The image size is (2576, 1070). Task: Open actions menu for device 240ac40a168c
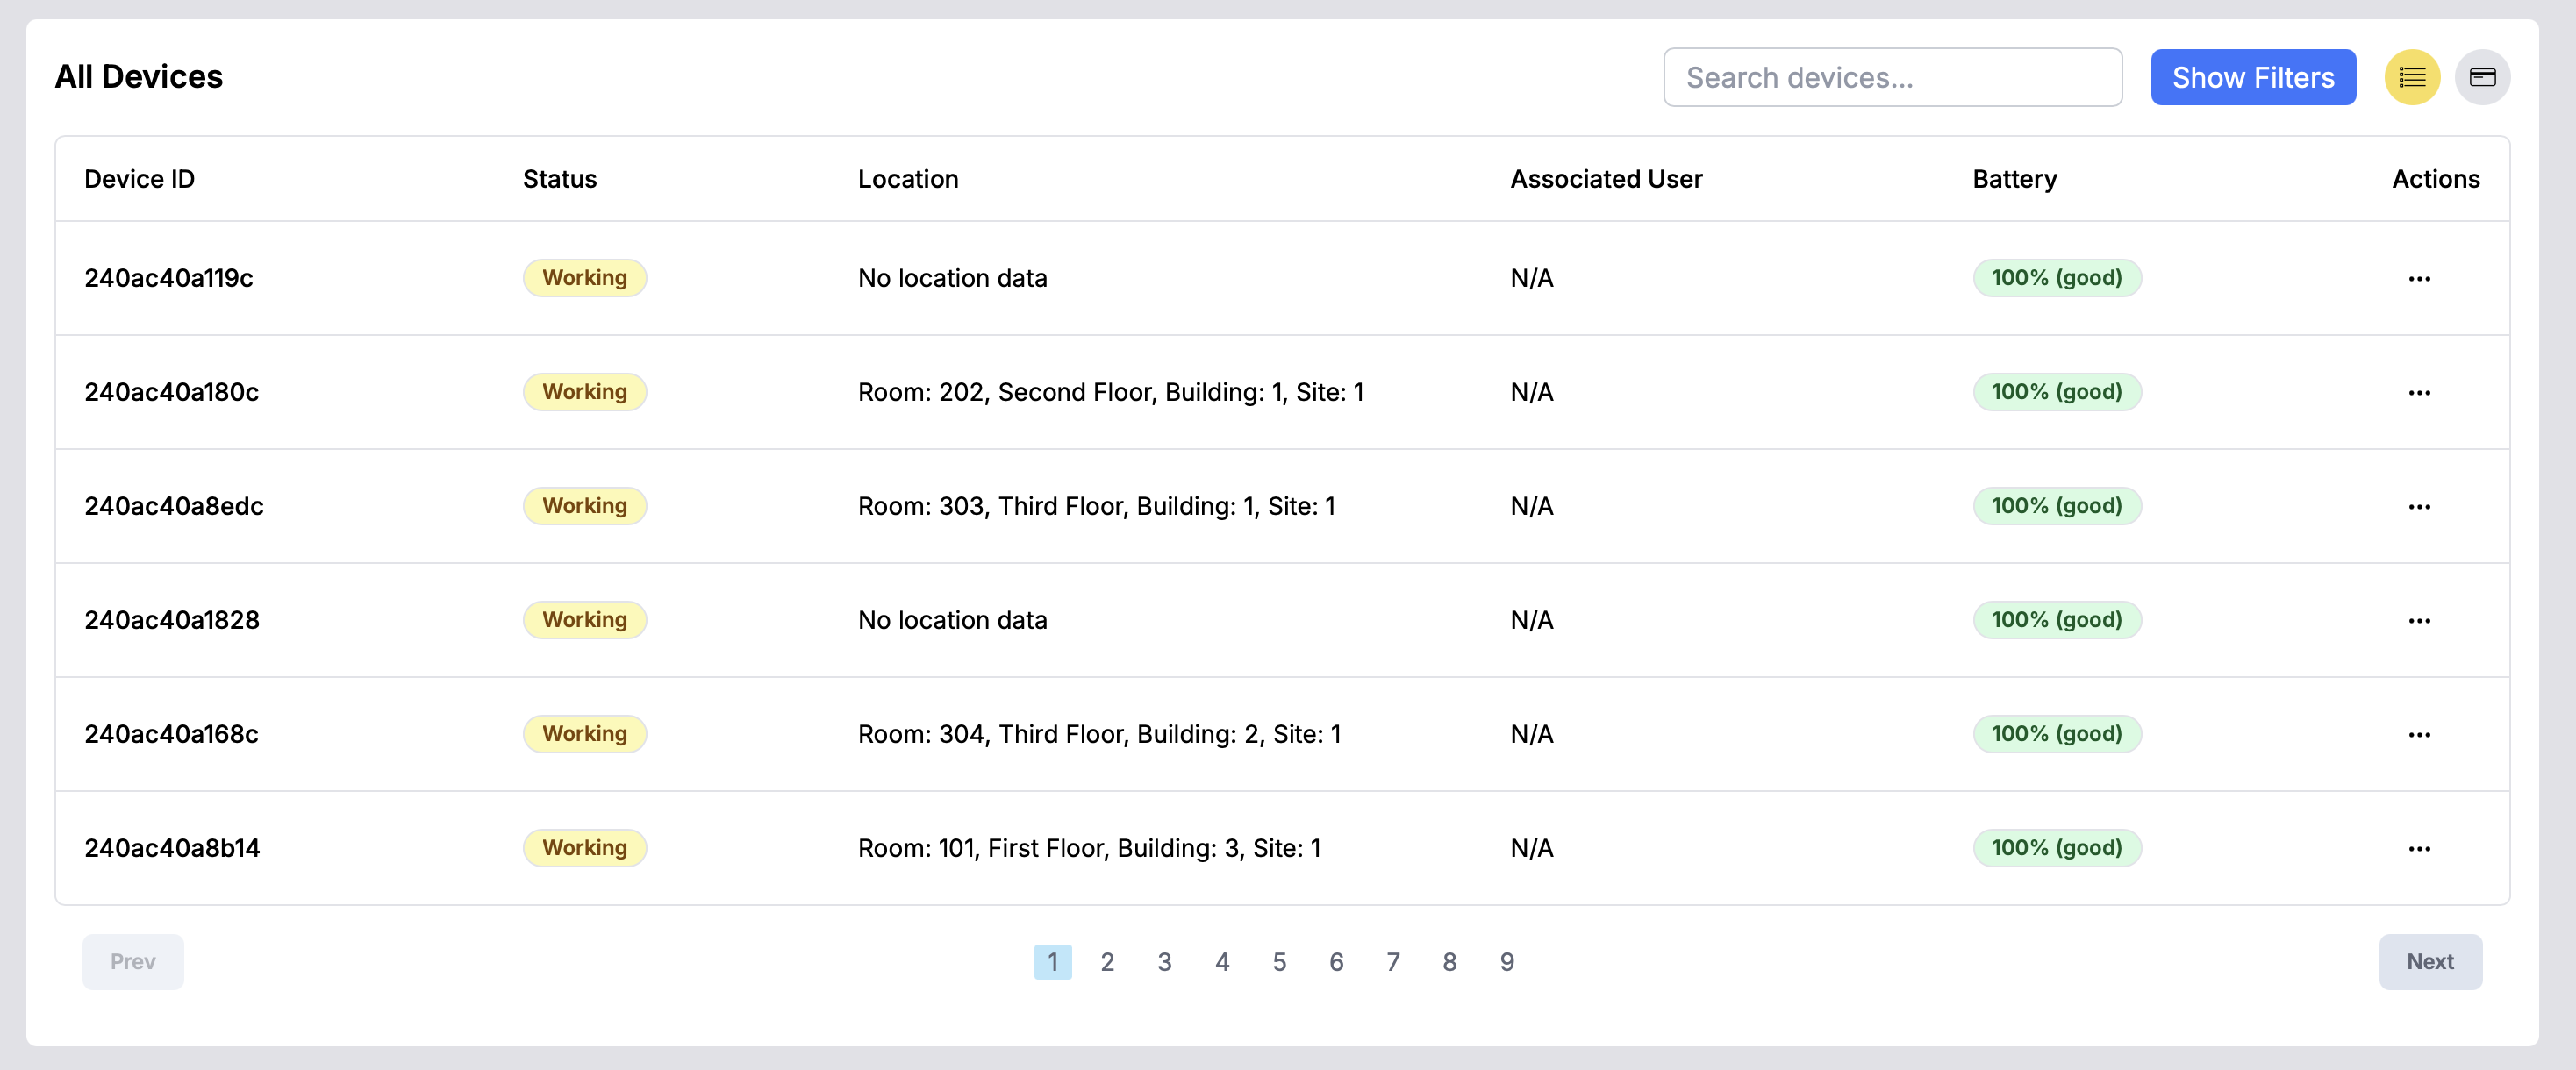coord(2418,735)
